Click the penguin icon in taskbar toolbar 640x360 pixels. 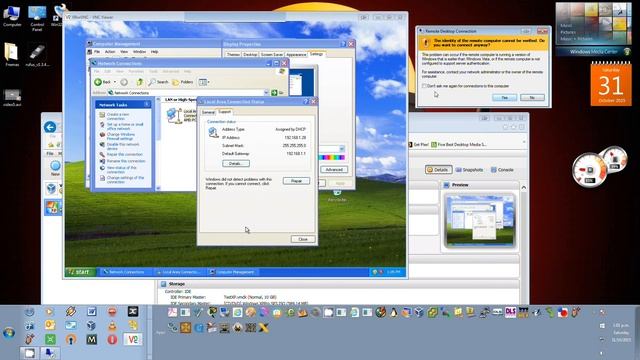coord(393,313)
